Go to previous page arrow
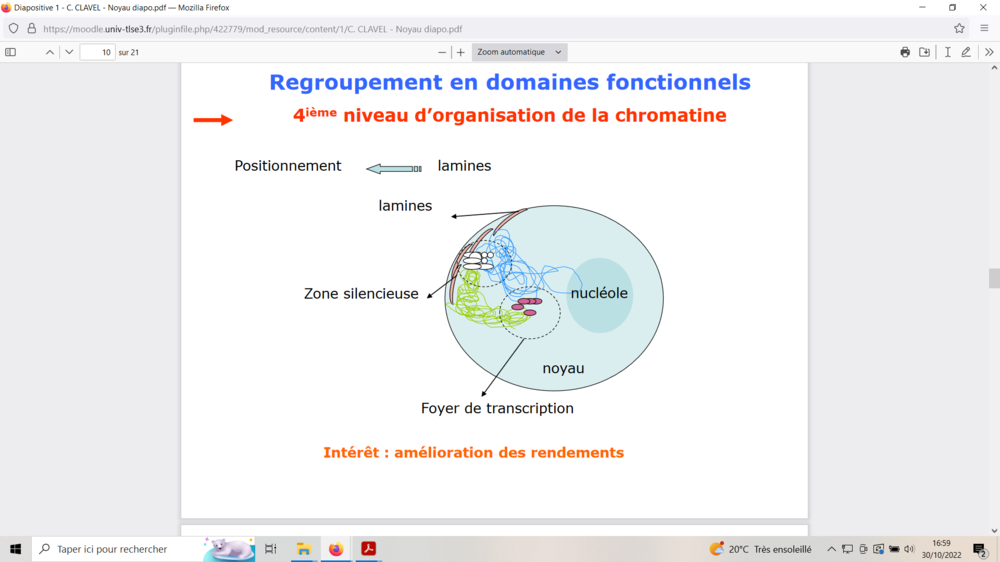The height and width of the screenshot is (562, 1000). tap(50, 52)
